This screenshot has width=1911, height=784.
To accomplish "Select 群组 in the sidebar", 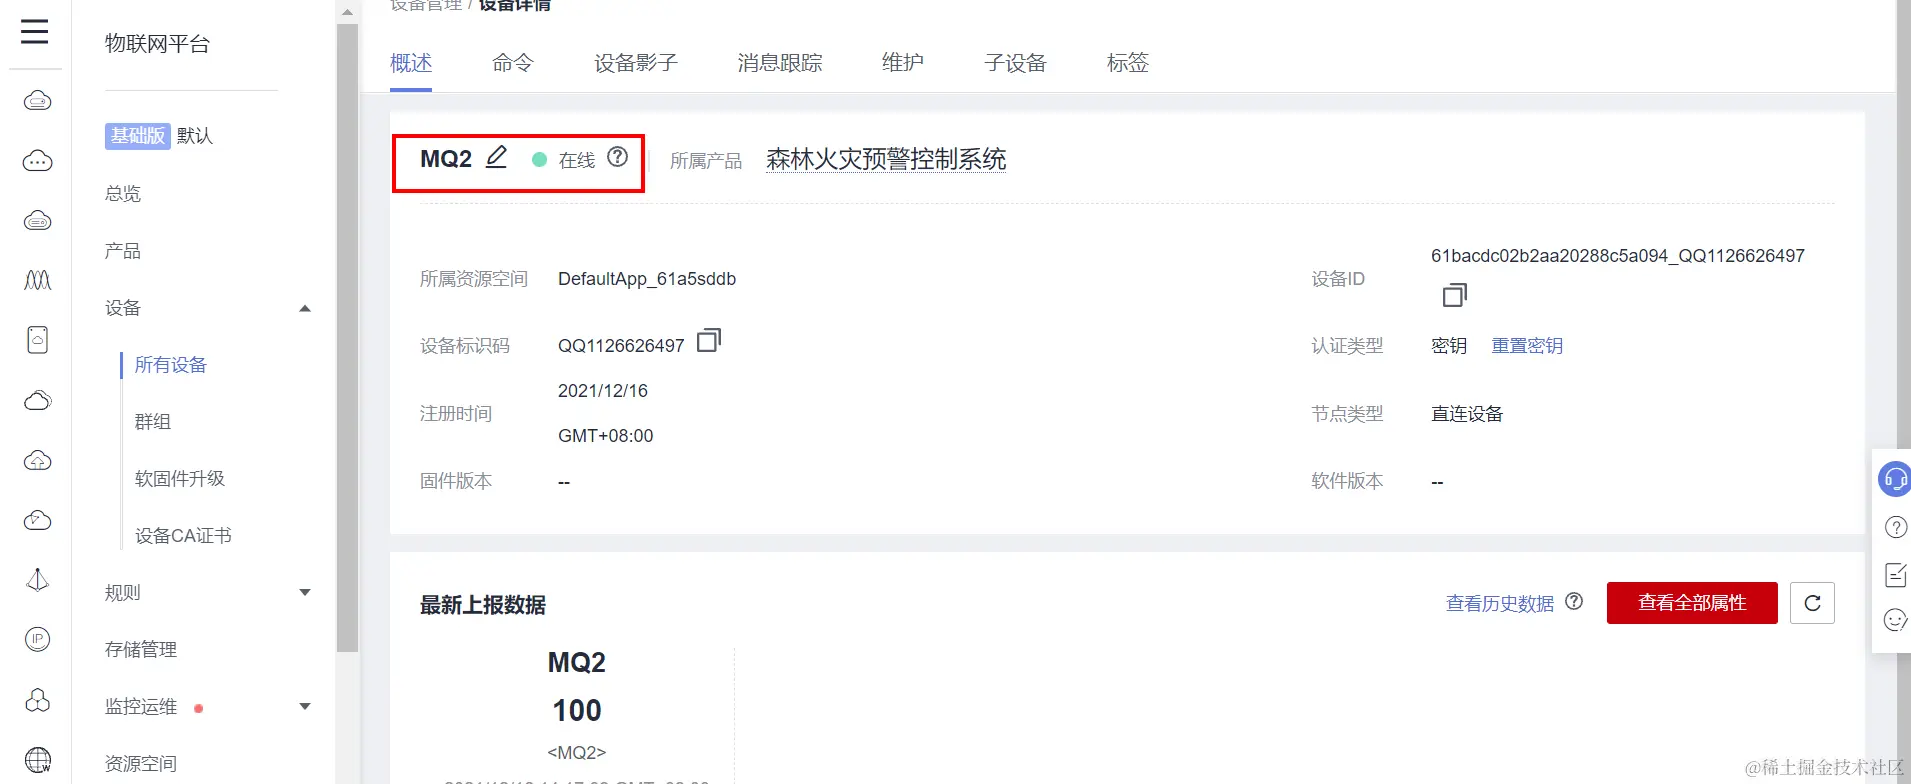I will tap(153, 421).
